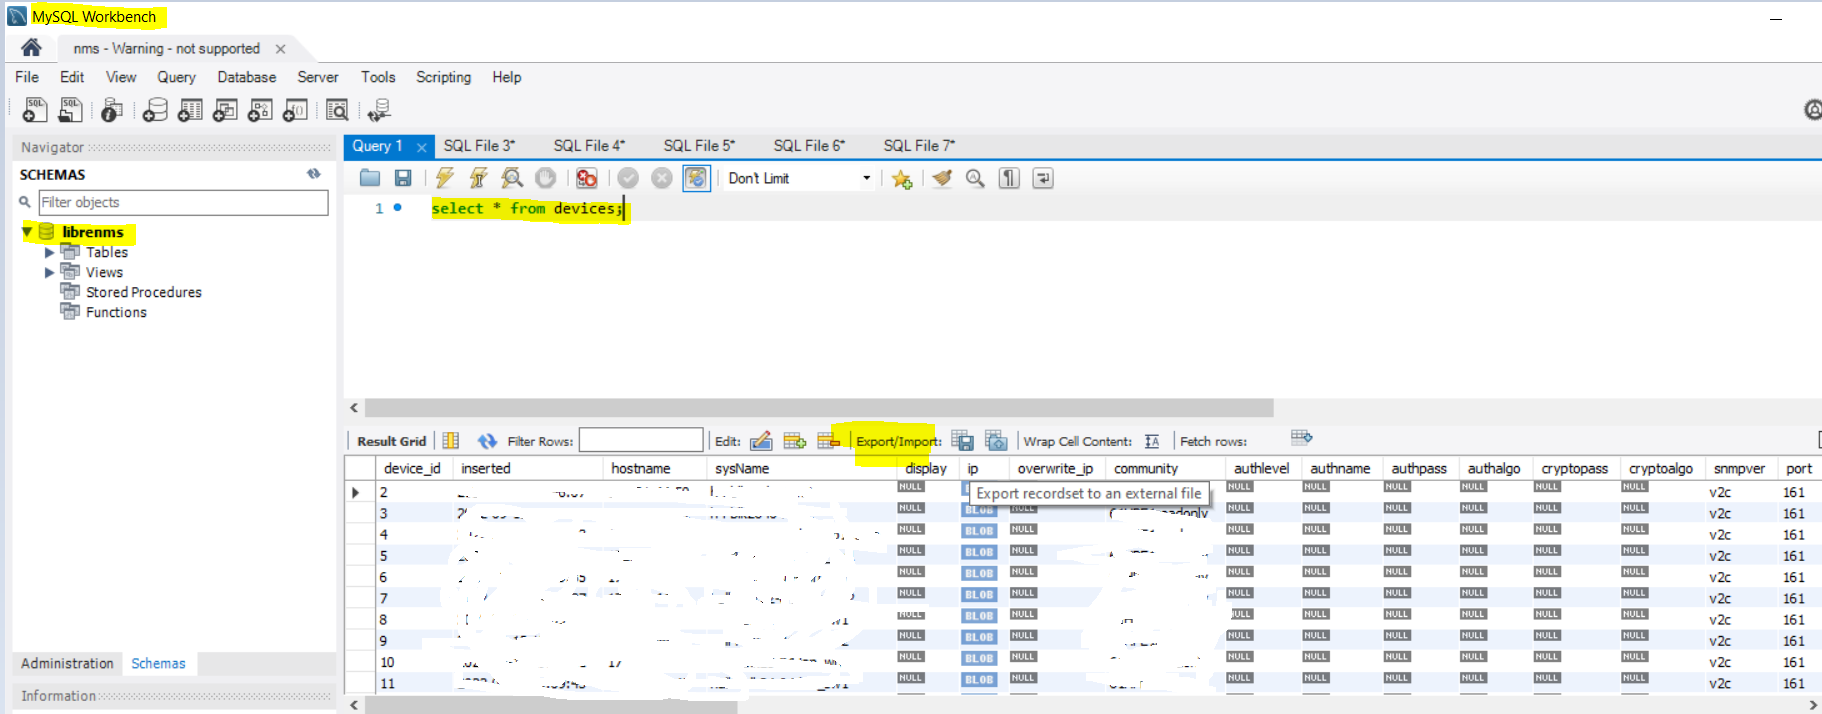Save current statement as a snippet favorite
1822x714 pixels.
[902, 179]
